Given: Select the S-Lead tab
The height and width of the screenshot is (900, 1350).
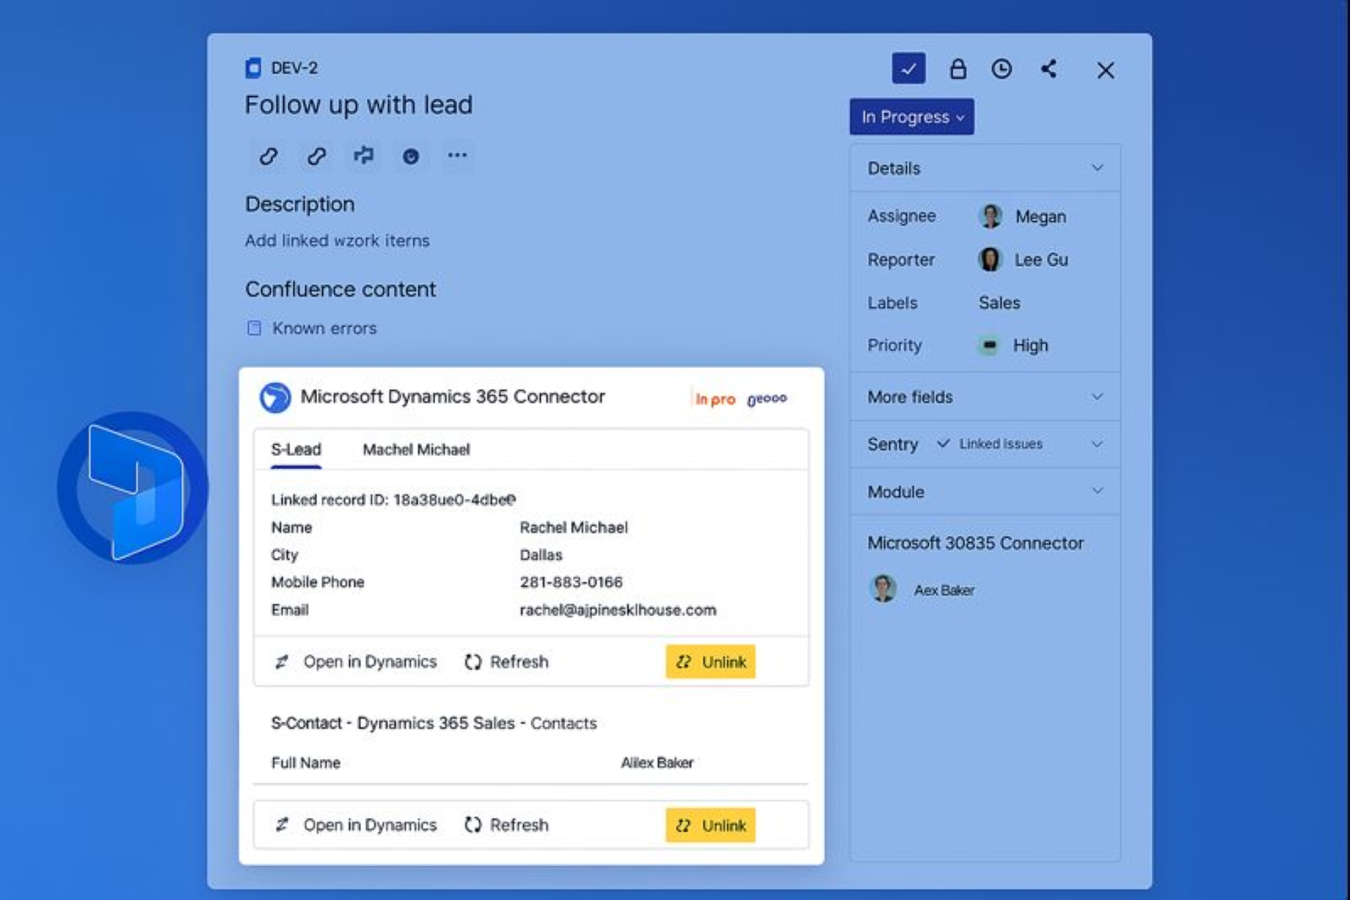Looking at the screenshot, I should pos(294,450).
